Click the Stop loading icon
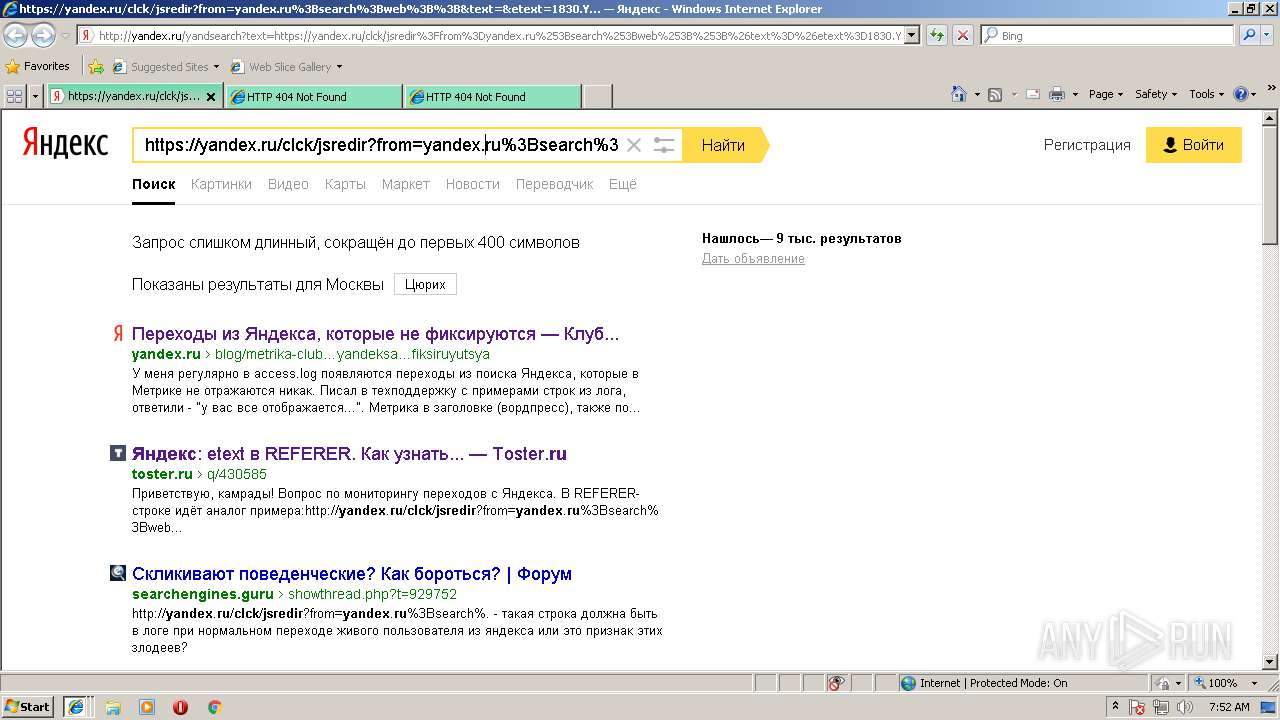The width and height of the screenshot is (1280, 720). coord(962,36)
